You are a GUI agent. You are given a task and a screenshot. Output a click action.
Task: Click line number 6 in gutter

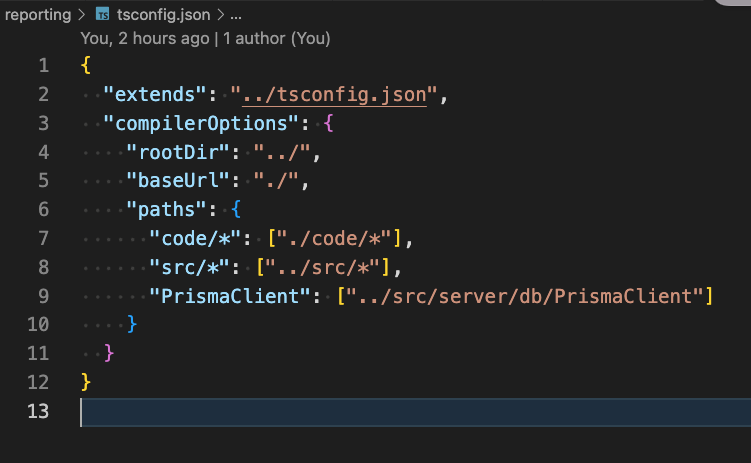coord(44,209)
